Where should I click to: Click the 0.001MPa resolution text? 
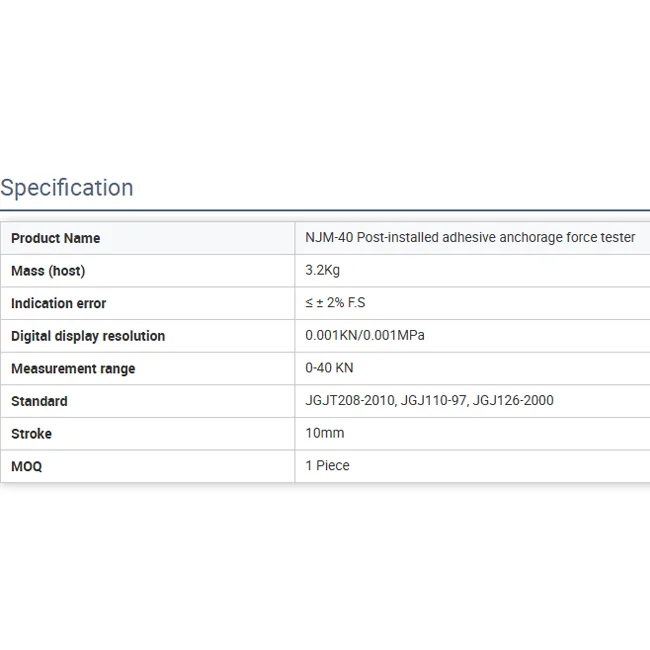[395, 336]
